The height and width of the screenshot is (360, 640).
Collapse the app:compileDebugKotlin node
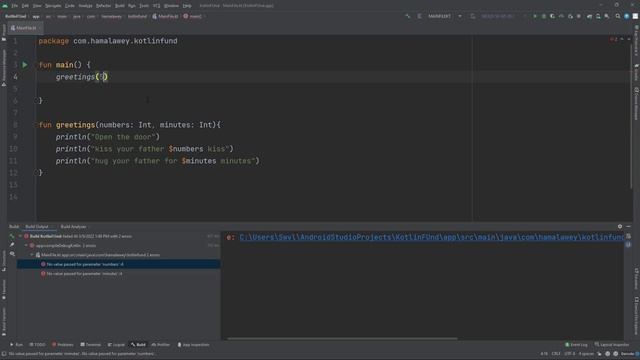[x=27, y=246]
